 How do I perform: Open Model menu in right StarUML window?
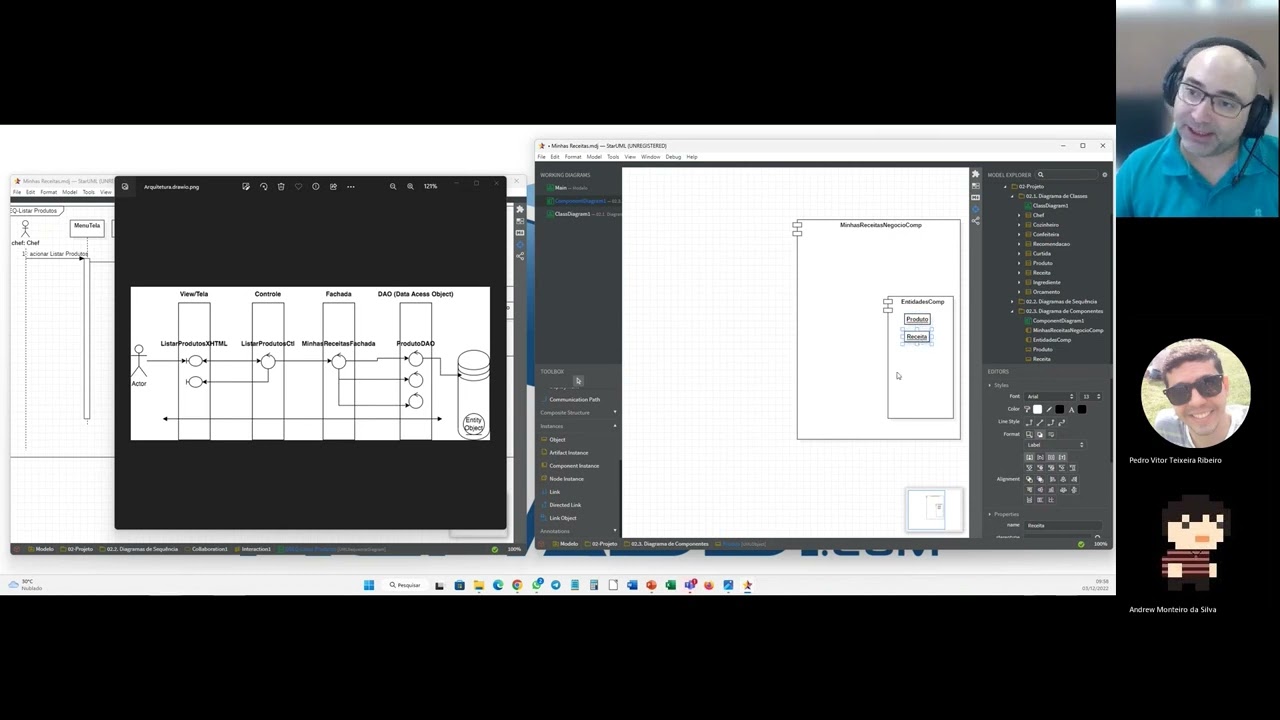pos(594,157)
